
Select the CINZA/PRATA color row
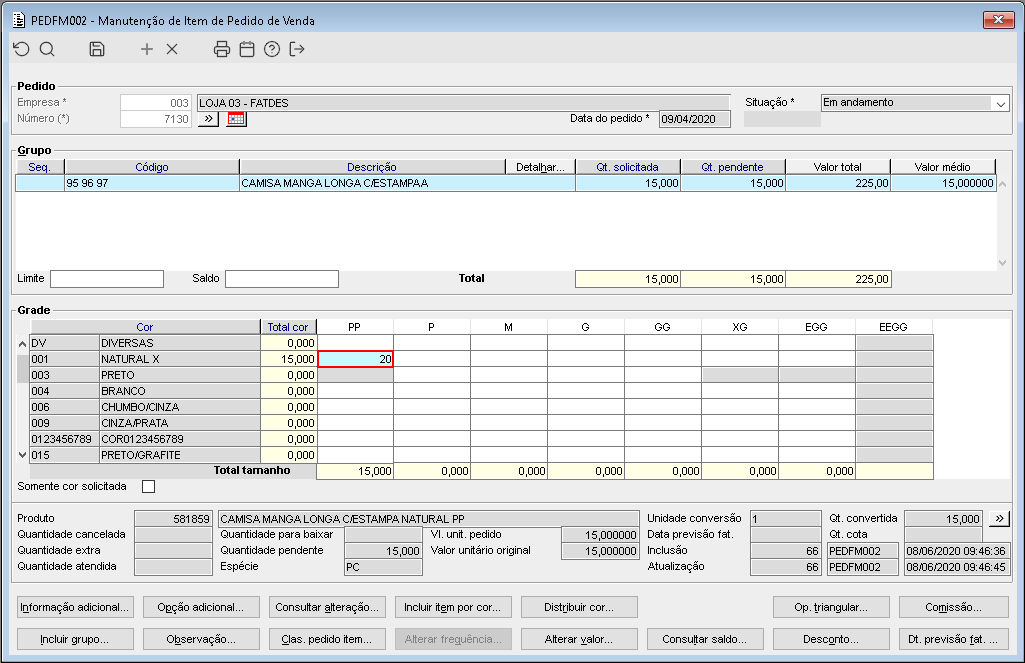click(x=145, y=423)
